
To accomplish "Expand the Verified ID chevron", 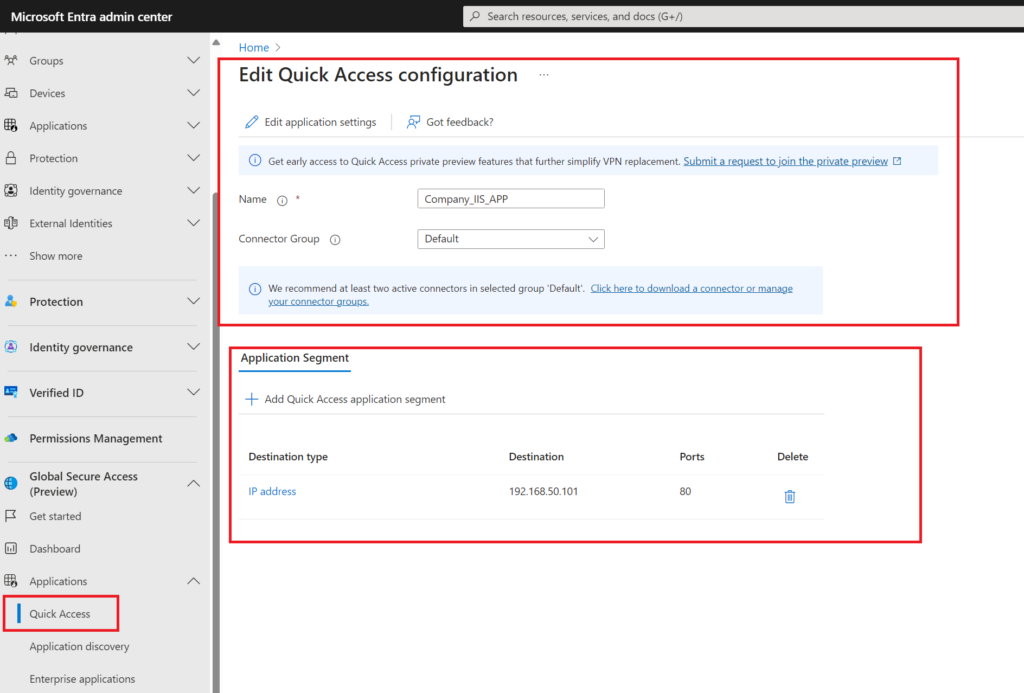I will pyautogui.click(x=193, y=393).
